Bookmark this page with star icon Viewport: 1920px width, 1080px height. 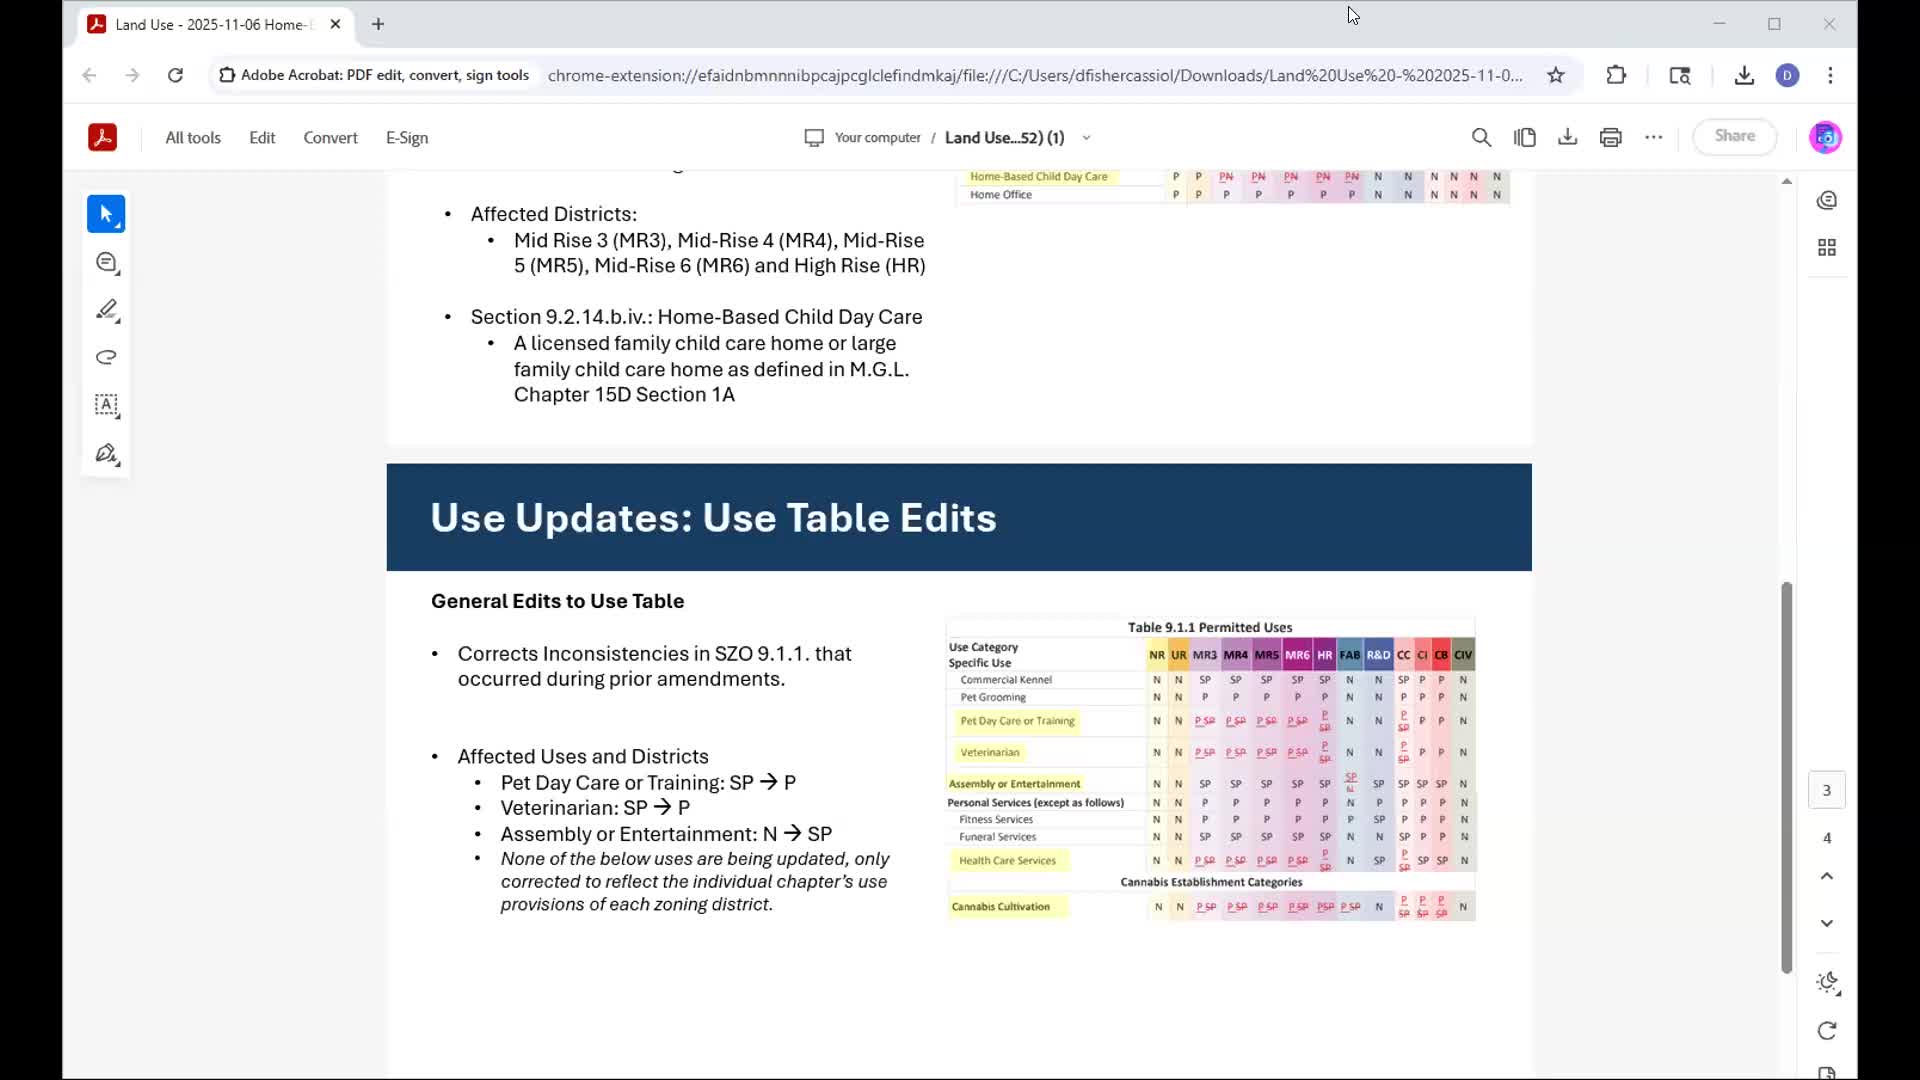(x=1556, y=75)
